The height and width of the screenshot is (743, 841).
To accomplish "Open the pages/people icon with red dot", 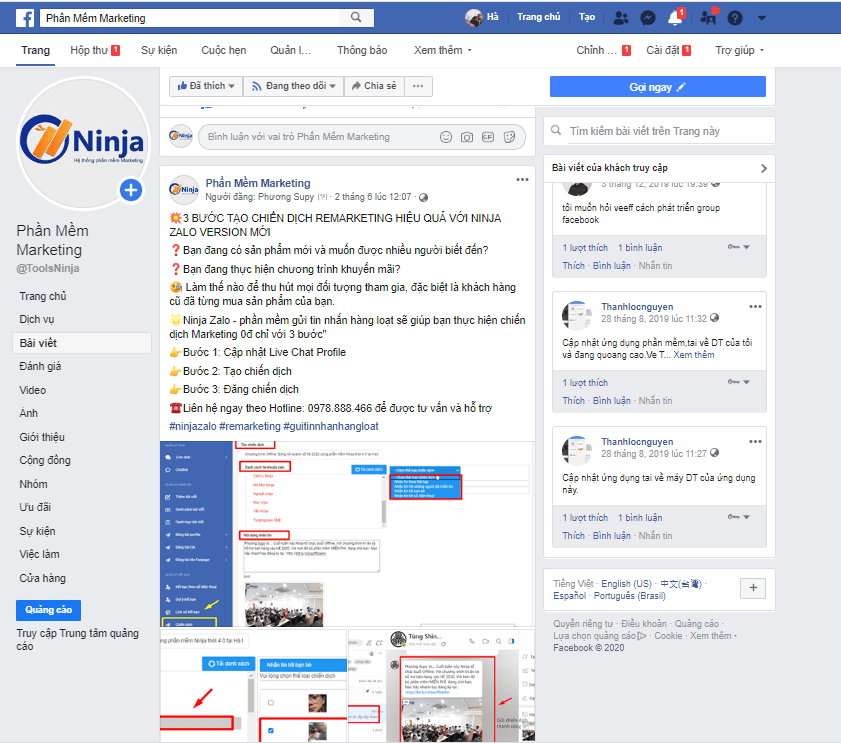I will (708, 18).
